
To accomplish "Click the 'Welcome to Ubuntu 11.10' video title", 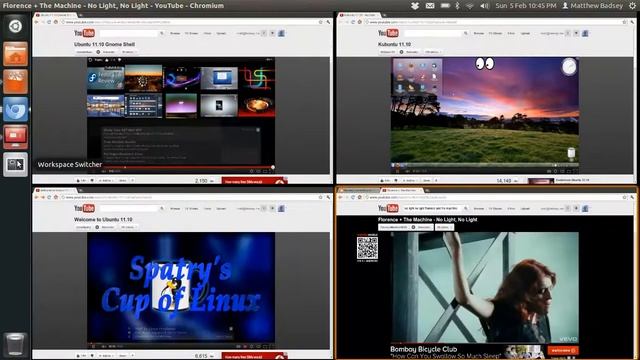I will 103,219.
